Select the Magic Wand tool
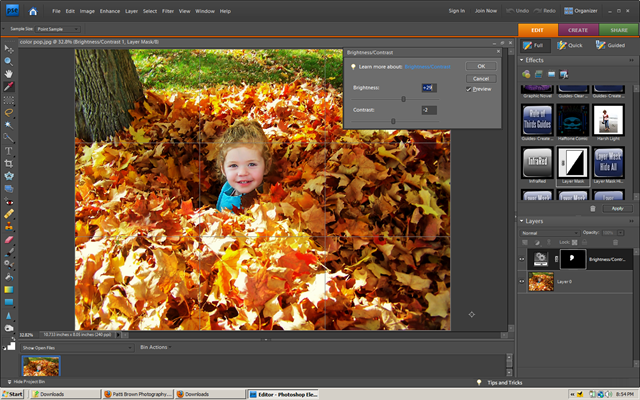 (9, 125)
